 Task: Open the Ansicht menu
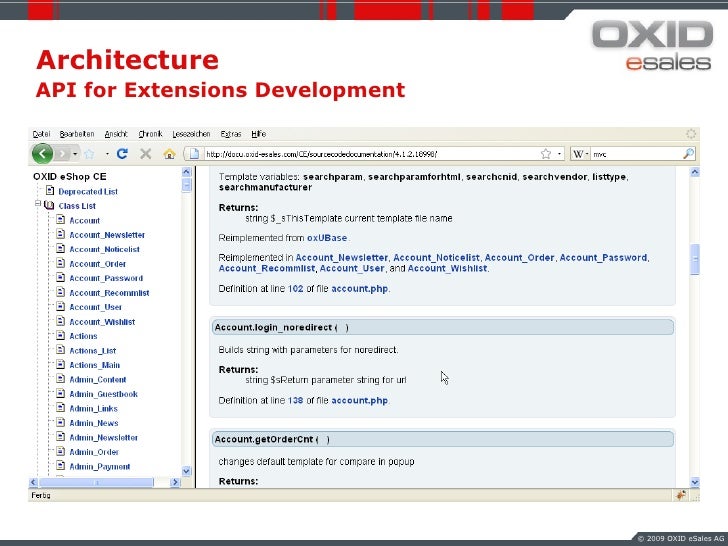[x=116, y=134]
